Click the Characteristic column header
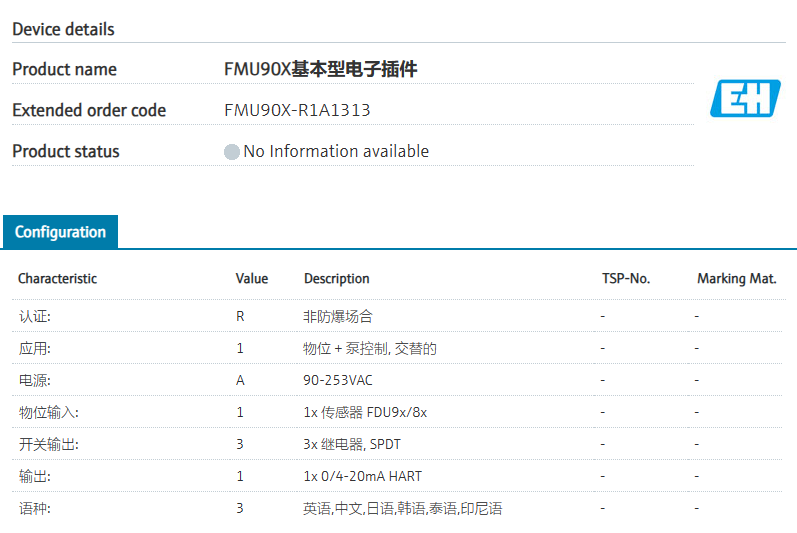The height and width of the screenshot is (533, 797). click(57, 279)
